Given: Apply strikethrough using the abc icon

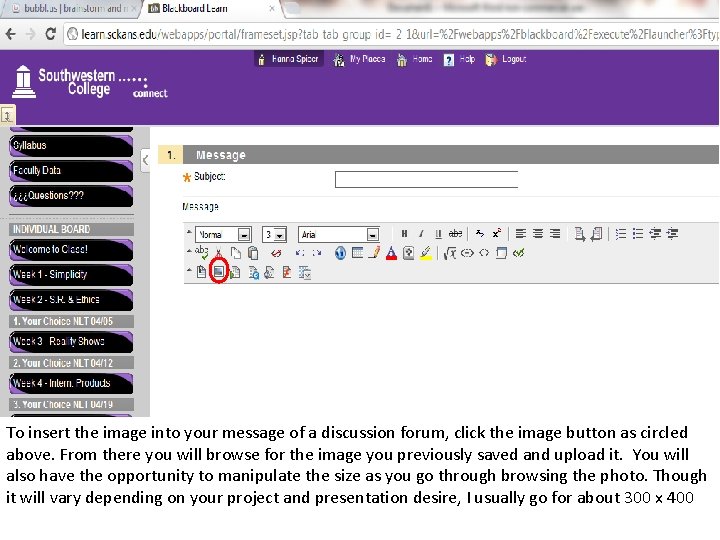Looking at the screenshot, I should click(455, 234).
